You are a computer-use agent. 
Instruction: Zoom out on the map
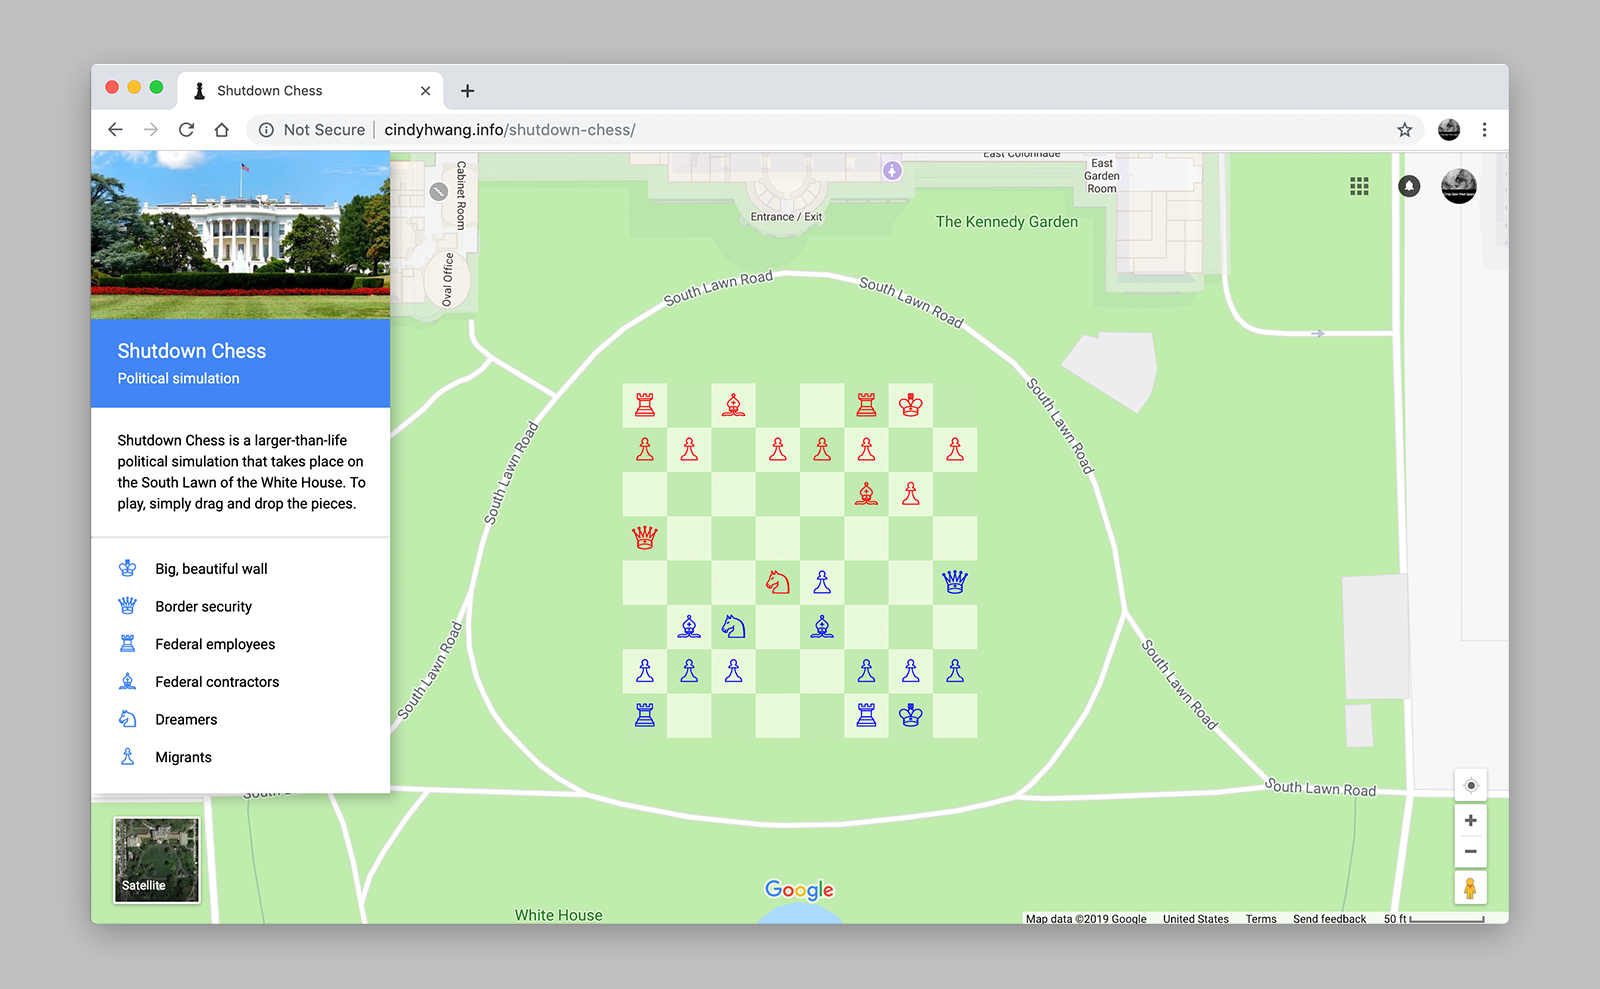tap(1470, 852)
